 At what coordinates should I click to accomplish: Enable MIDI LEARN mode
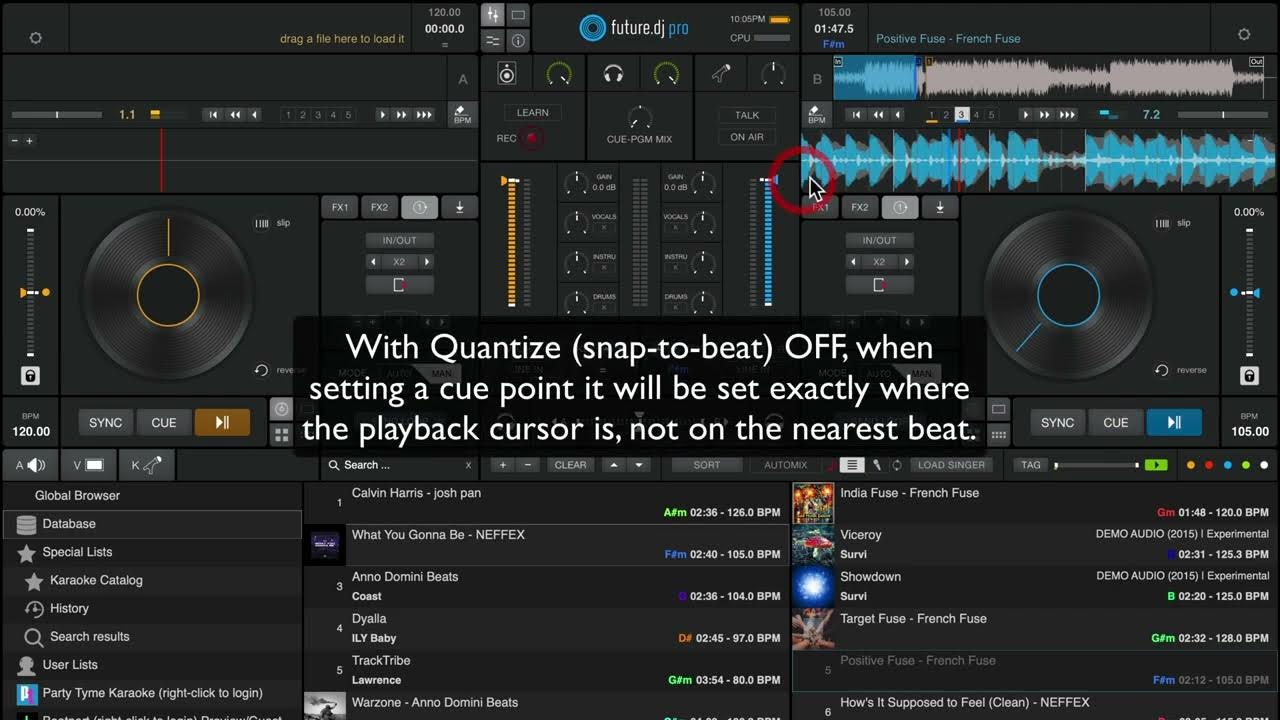click(x=533, y=113)
